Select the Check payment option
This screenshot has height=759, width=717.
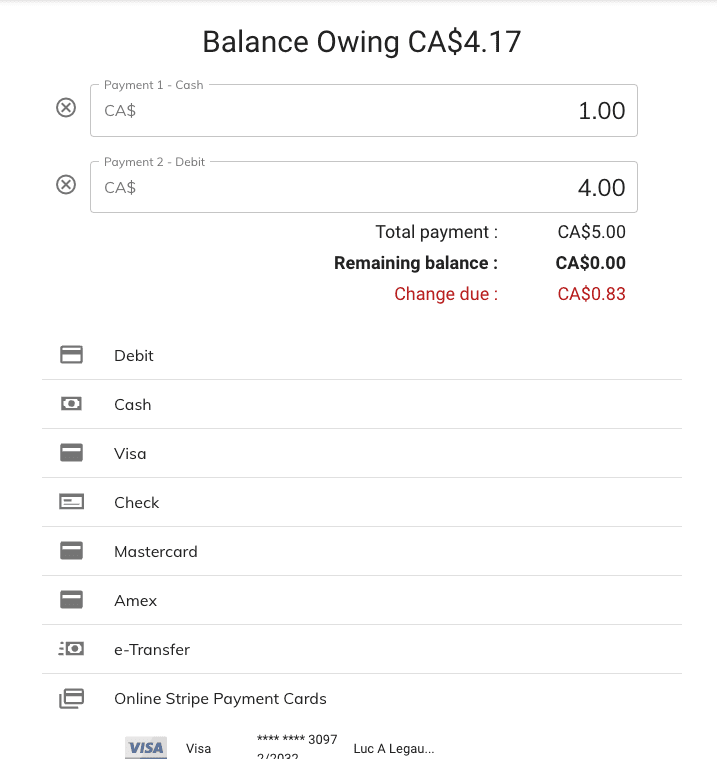pyautogui.click(x=137, y=502)
